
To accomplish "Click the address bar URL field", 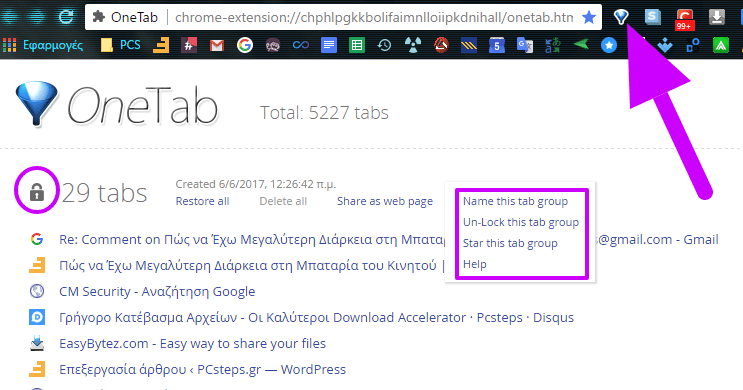I will click(x=374, y=18).
